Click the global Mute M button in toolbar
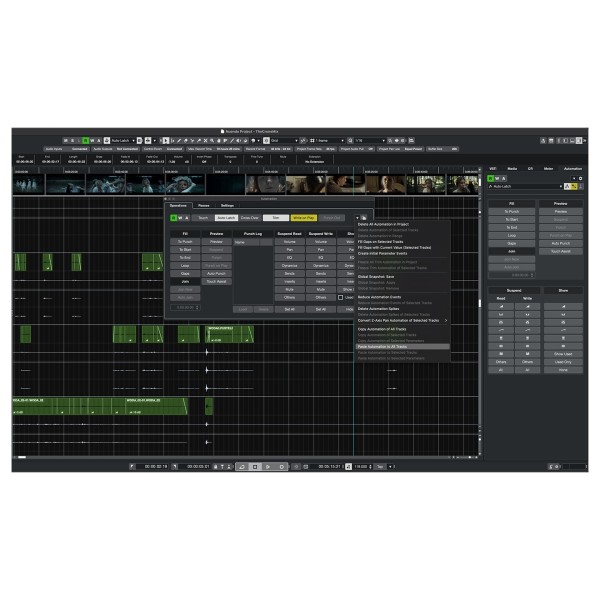This screenshot has height=600, width=600. [66, 141]
